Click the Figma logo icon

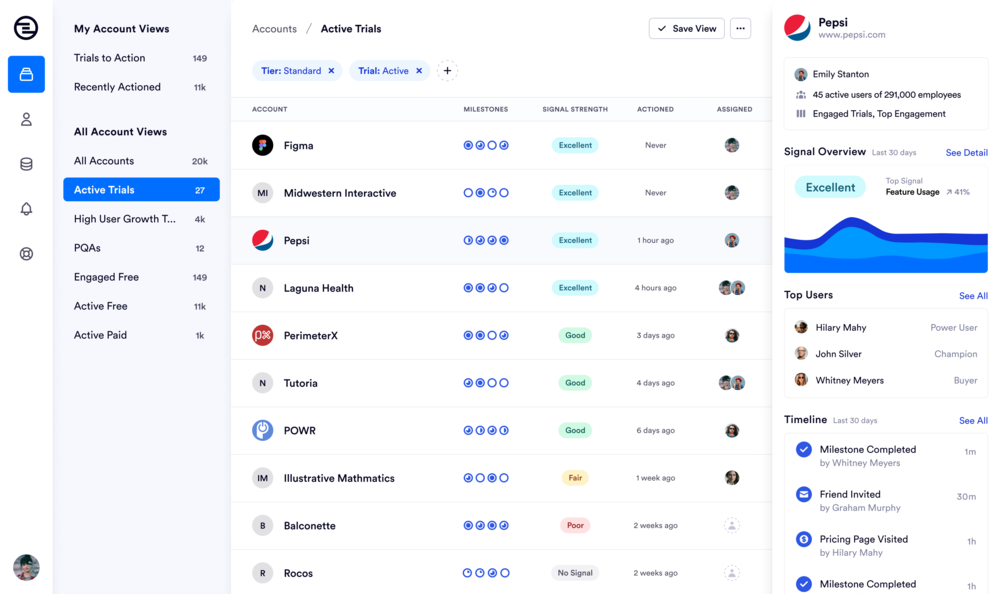click(263, 145)
